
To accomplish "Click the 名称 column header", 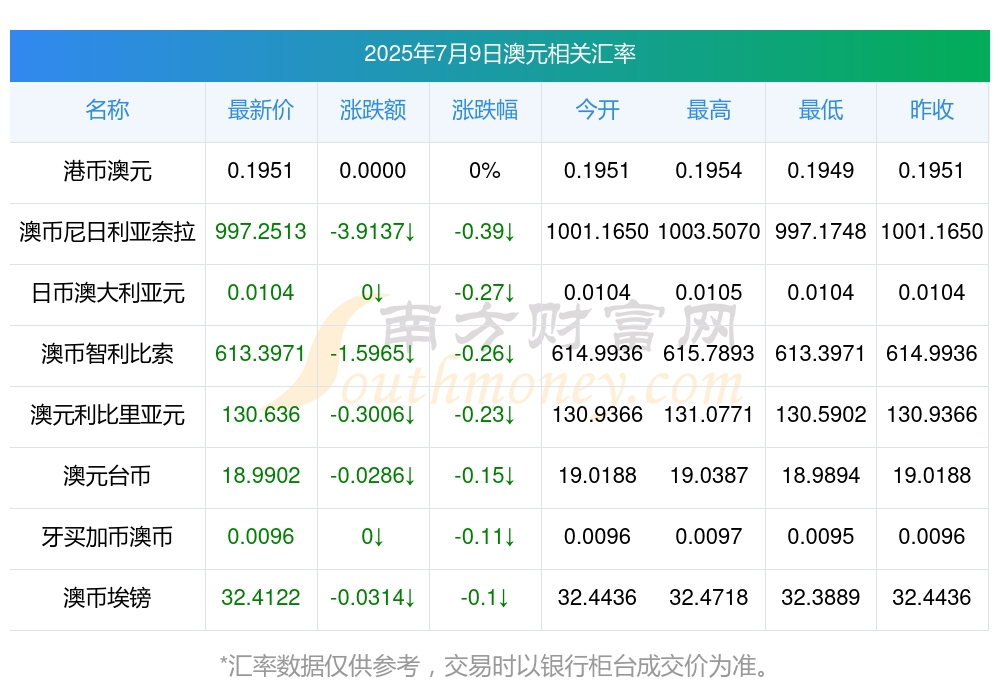I will (x=107, y=110).
